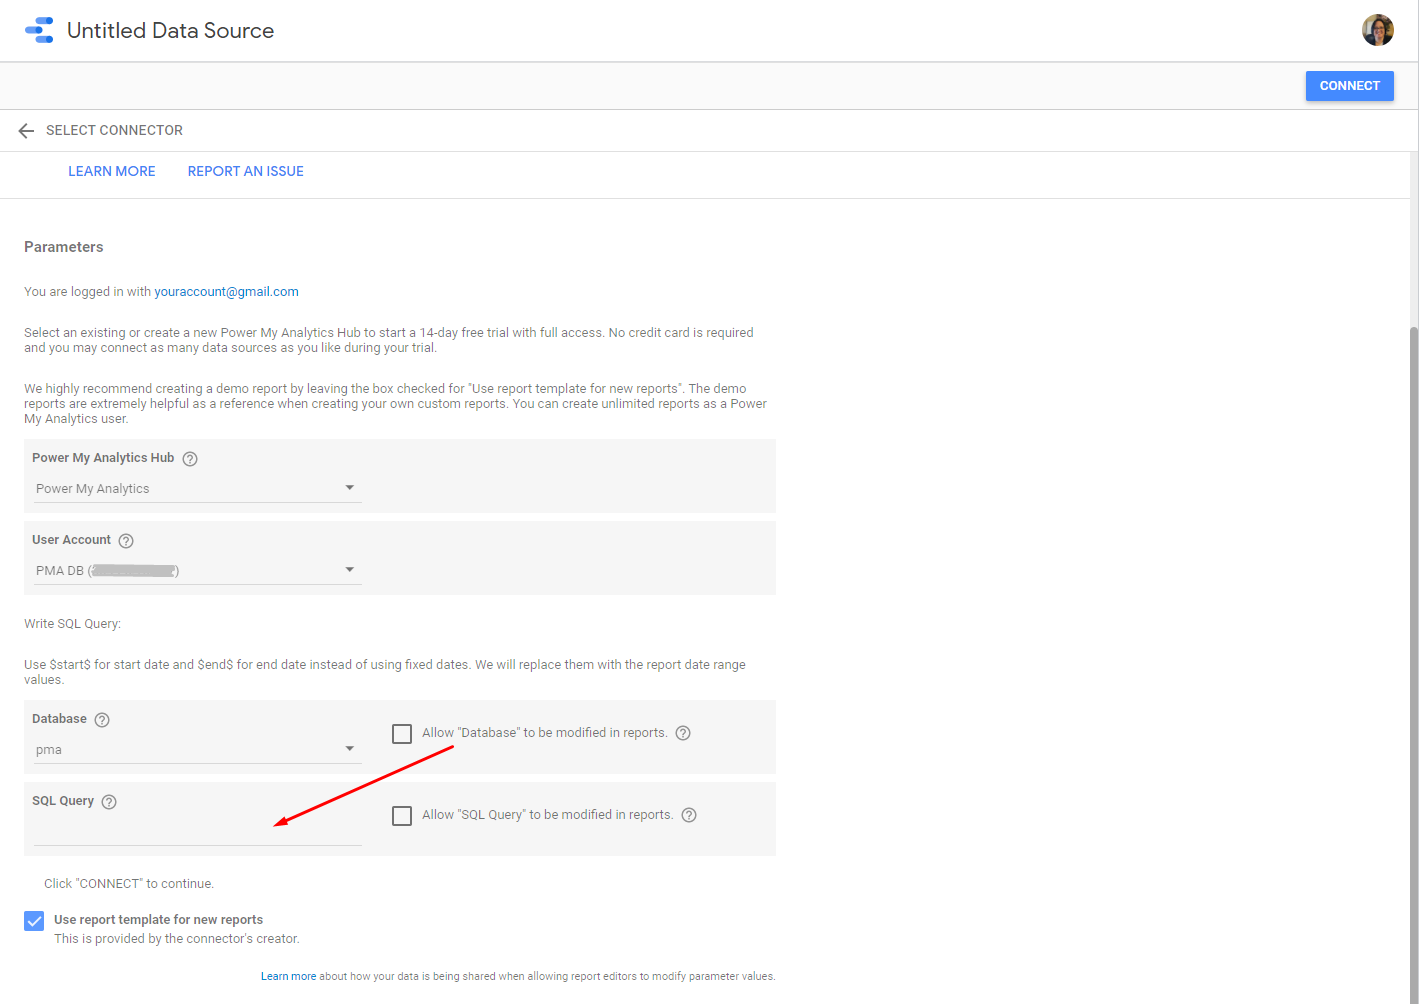Click help icon beside SQL Query label
Image resolution: width=1419 pixels, height=1004 pixels.
(x=109, y=802)
